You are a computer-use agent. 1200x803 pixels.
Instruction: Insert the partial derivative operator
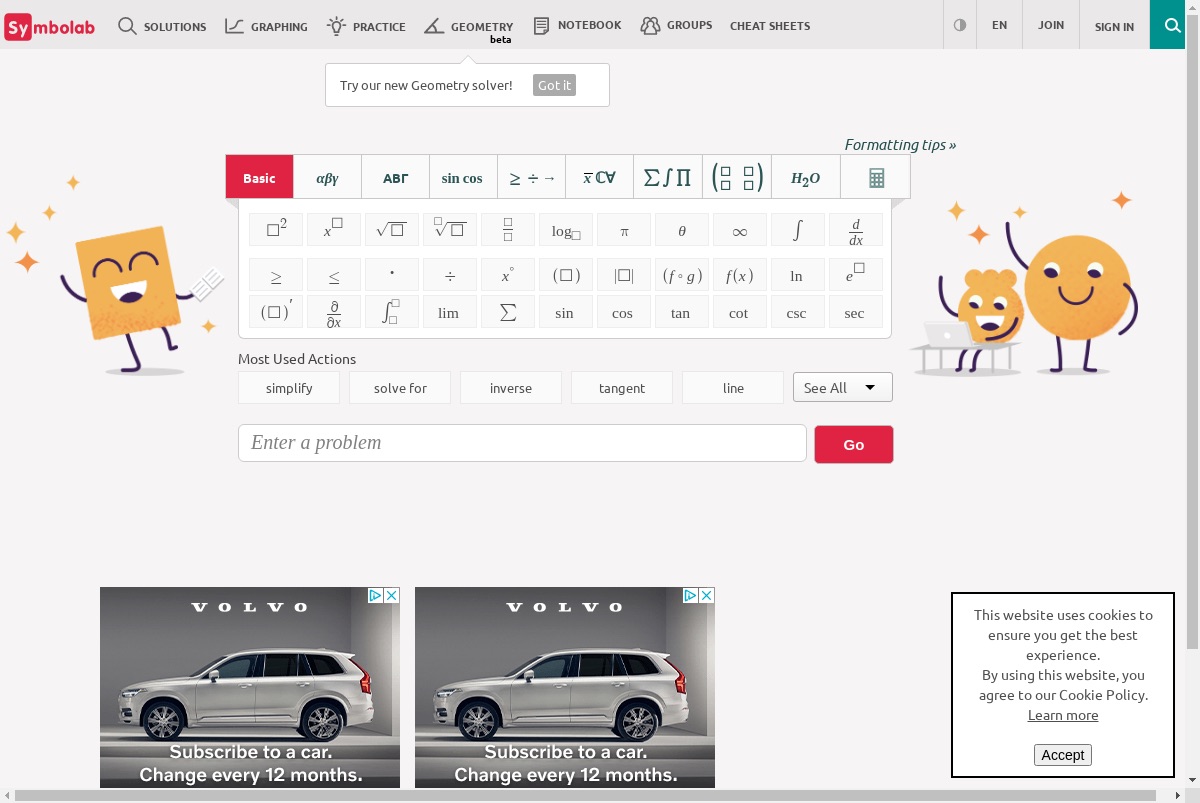click(334, 312)
